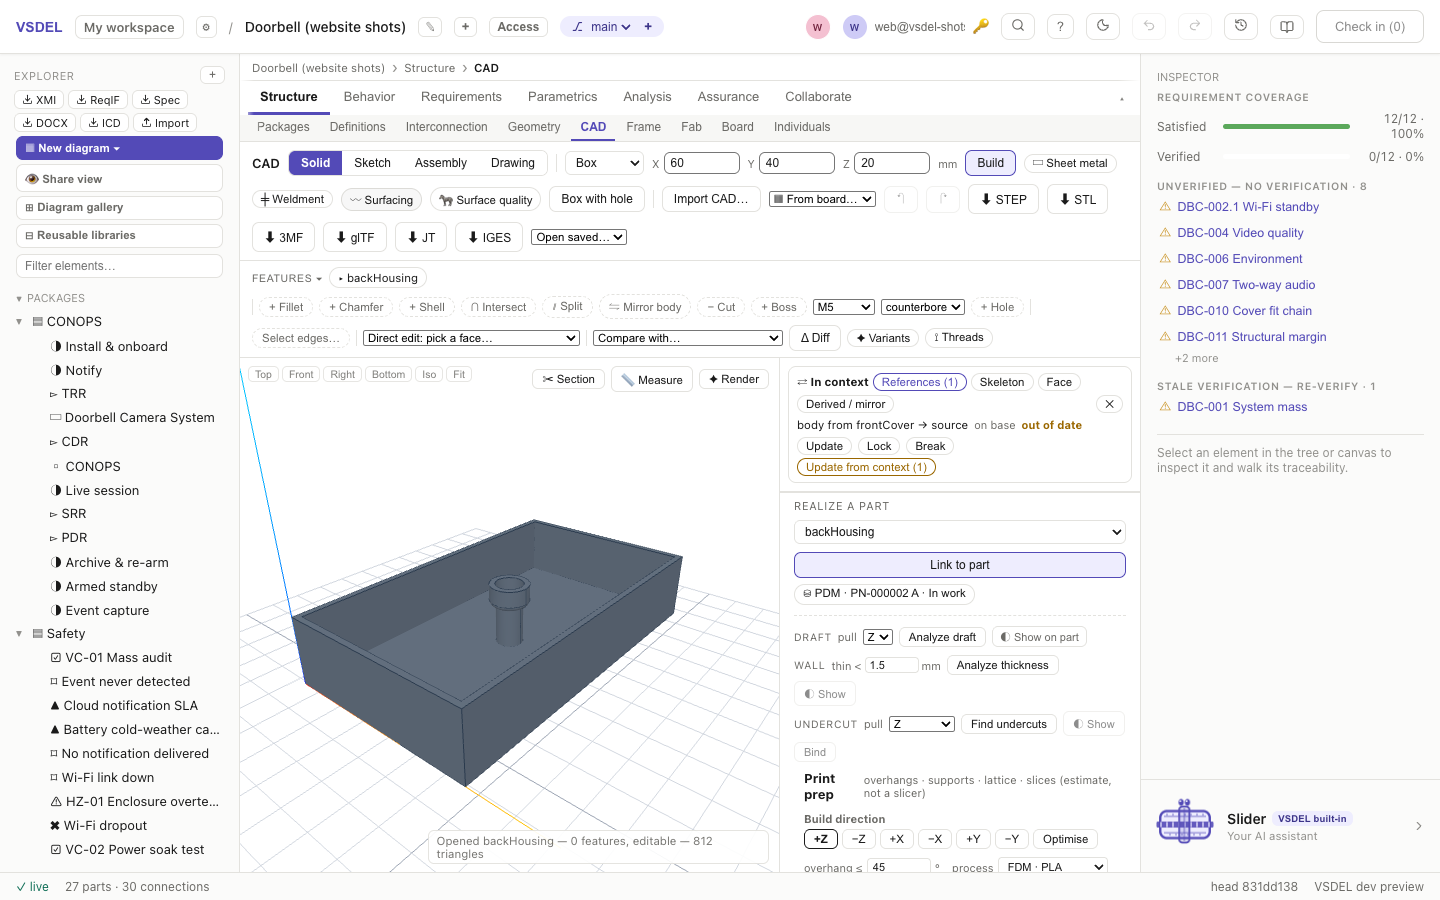The height and width of the screenshot is (900, 1440).
Task: Open the DBC-004 Video quality requirement link
Action: coord(1240,233)
